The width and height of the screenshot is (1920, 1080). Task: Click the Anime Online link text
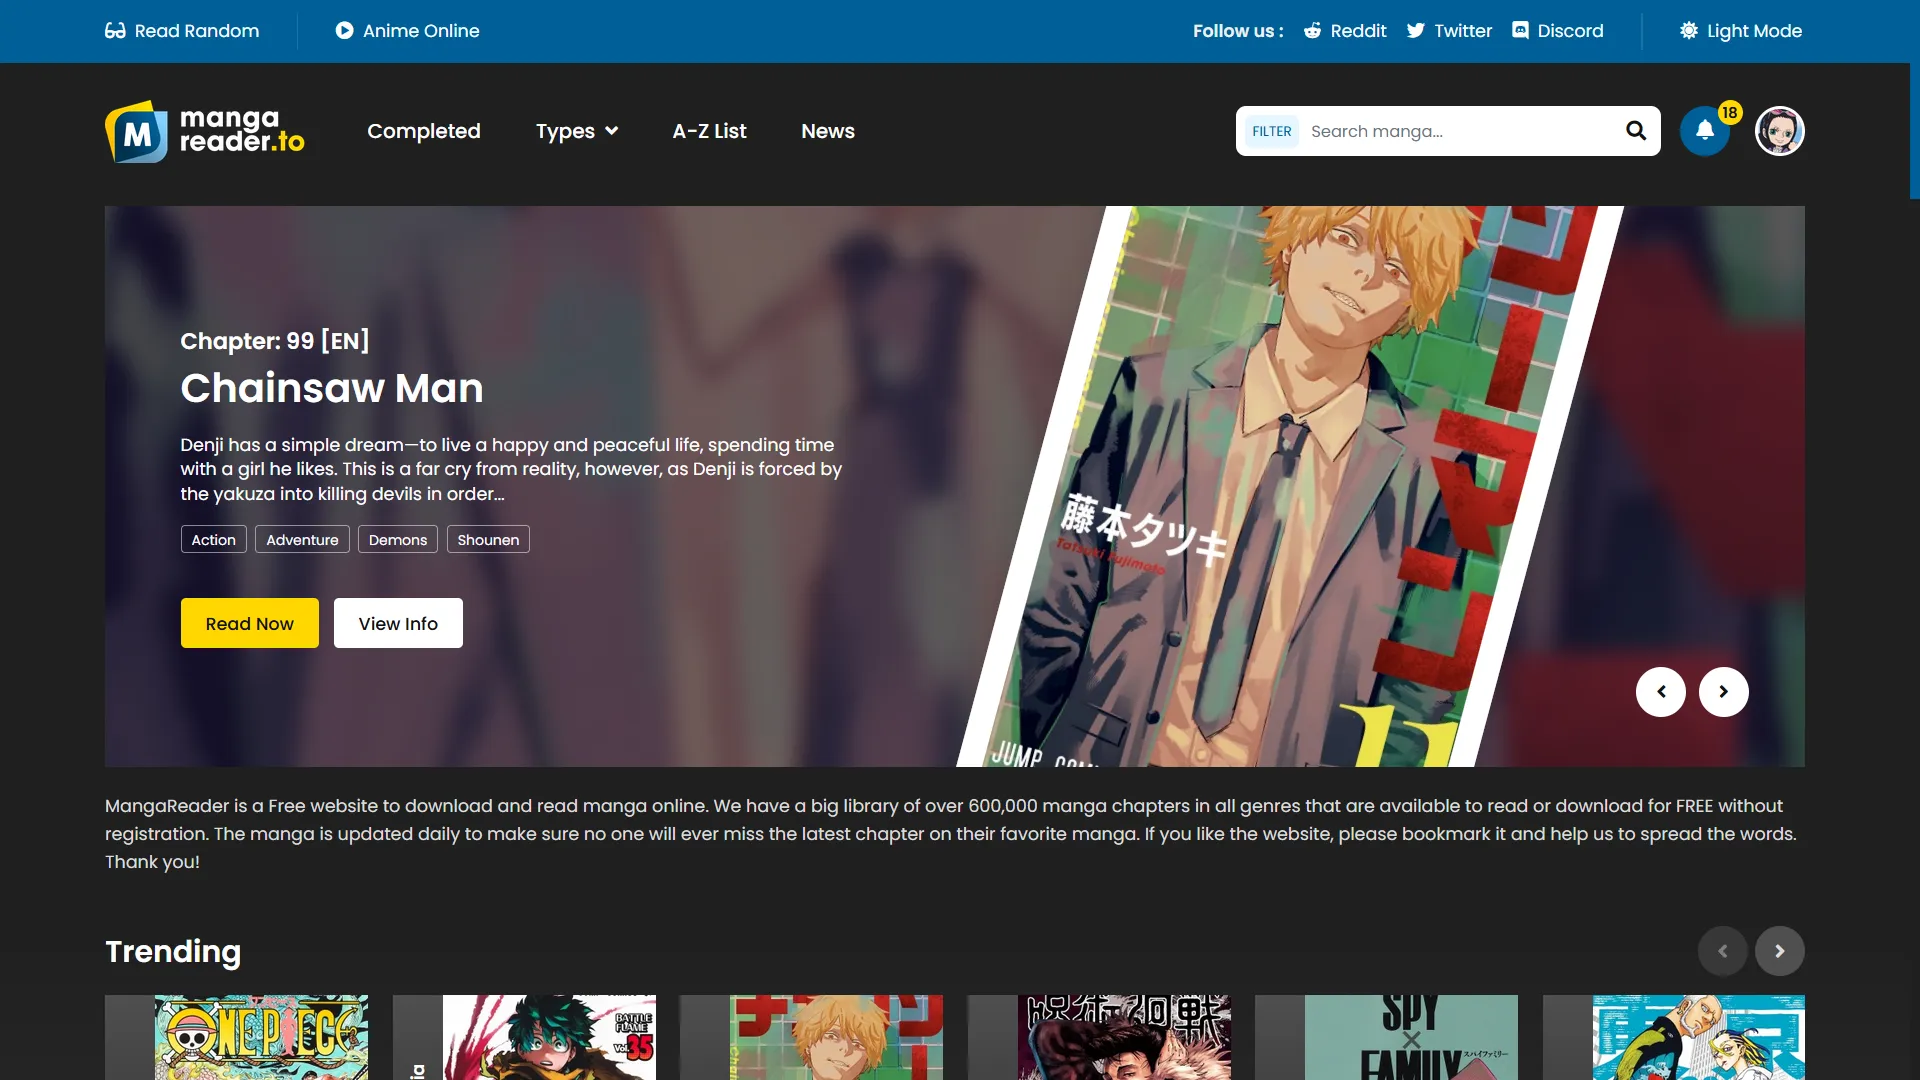tap(421, 31)
